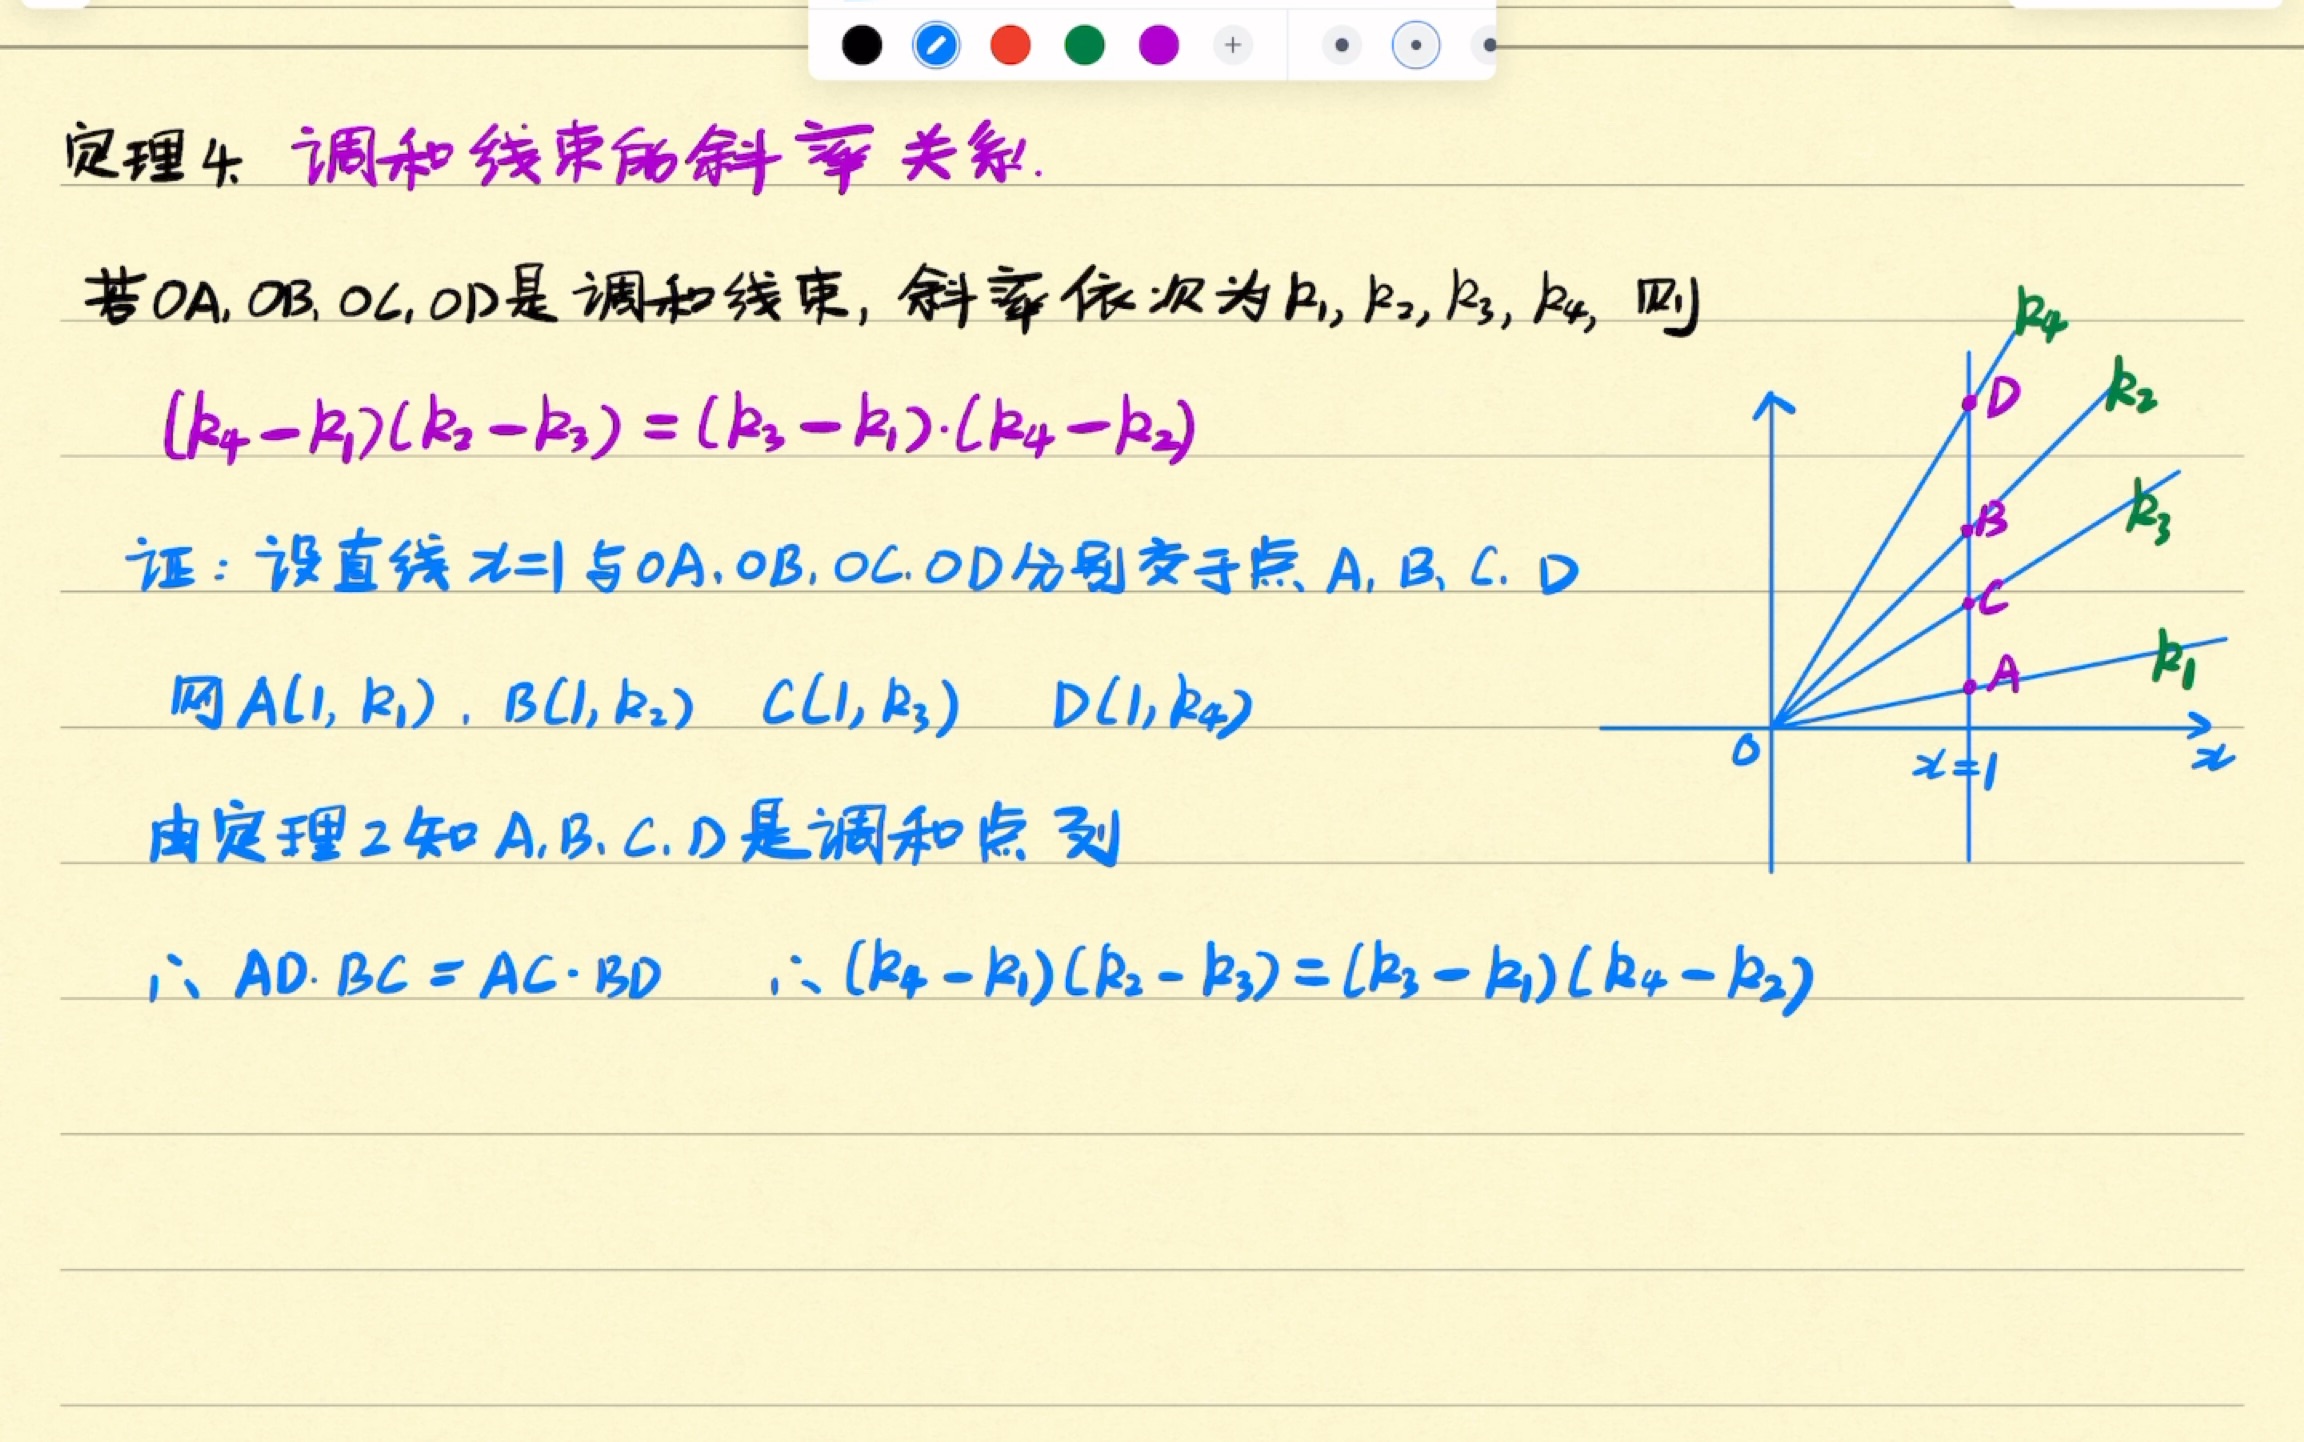
Task: Choose the thinnest stroke width dot
Action: tap(1342, 45)
